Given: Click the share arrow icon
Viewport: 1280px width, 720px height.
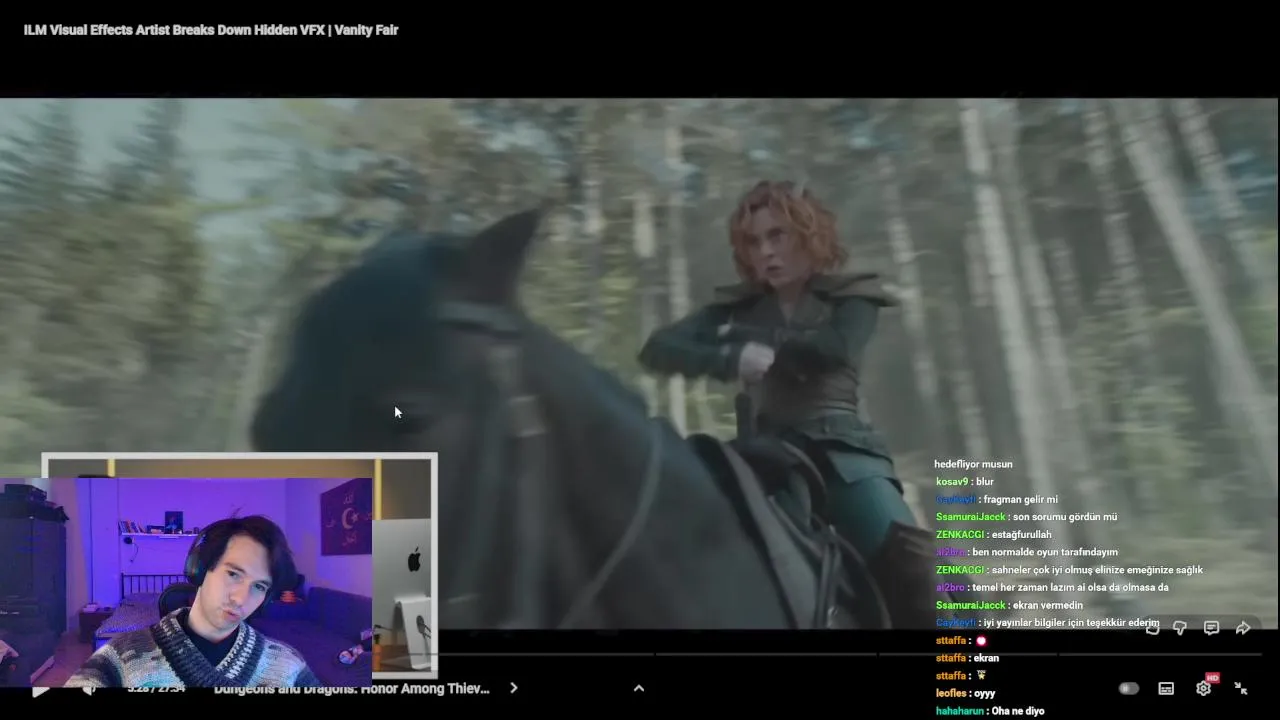Looking at the screenshot, I should [1243, 628].
